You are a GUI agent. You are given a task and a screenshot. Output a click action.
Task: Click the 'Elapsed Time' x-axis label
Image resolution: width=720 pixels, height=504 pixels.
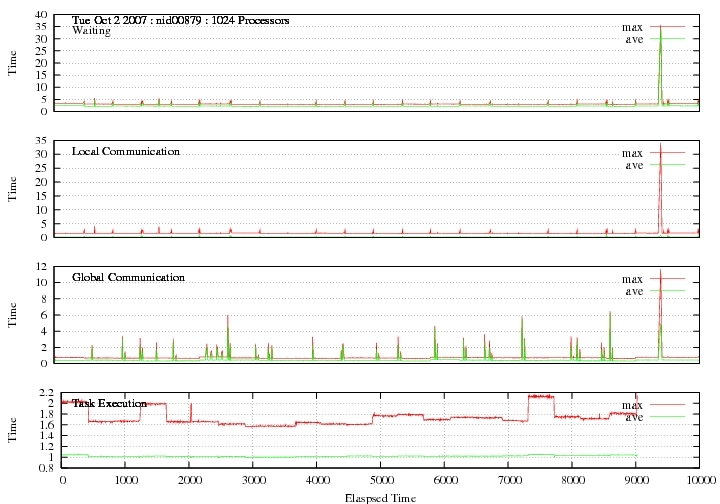coord(380,498)
